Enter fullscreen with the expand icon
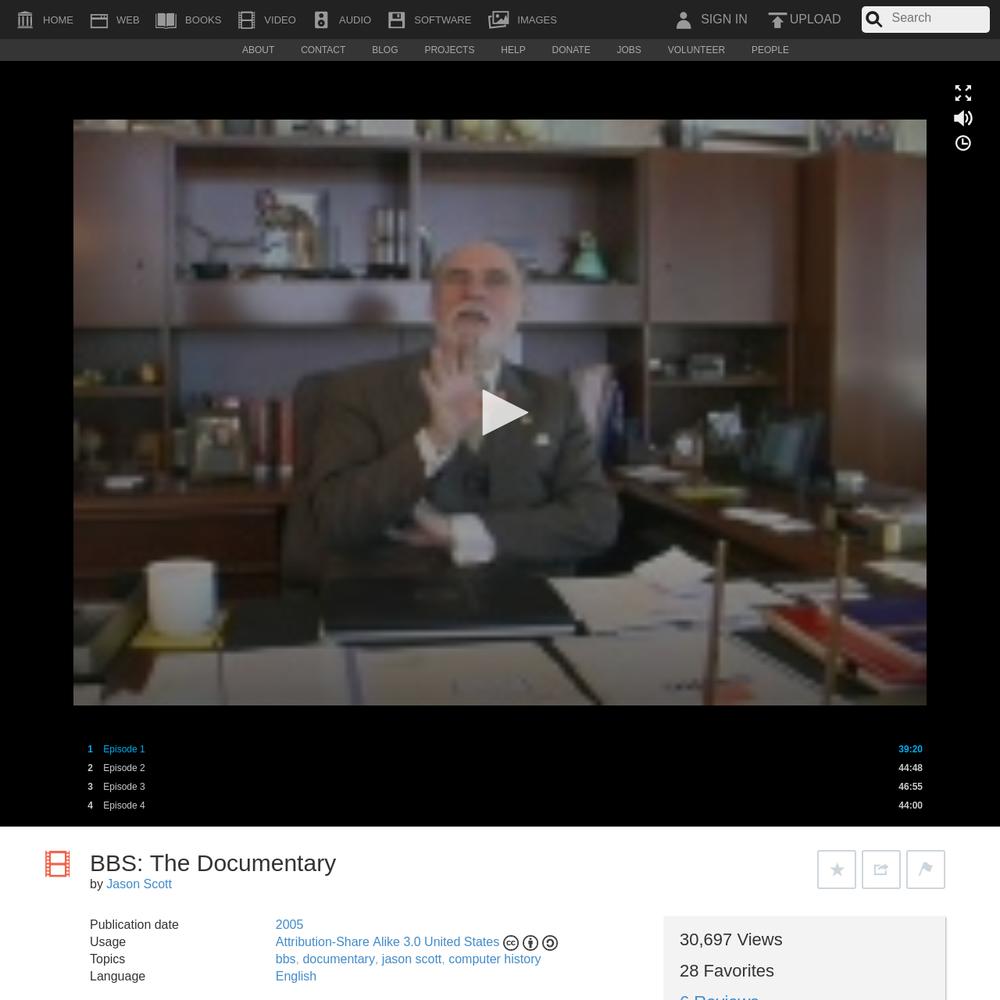Viewport: 1000px width, 1000px height. 963,93
